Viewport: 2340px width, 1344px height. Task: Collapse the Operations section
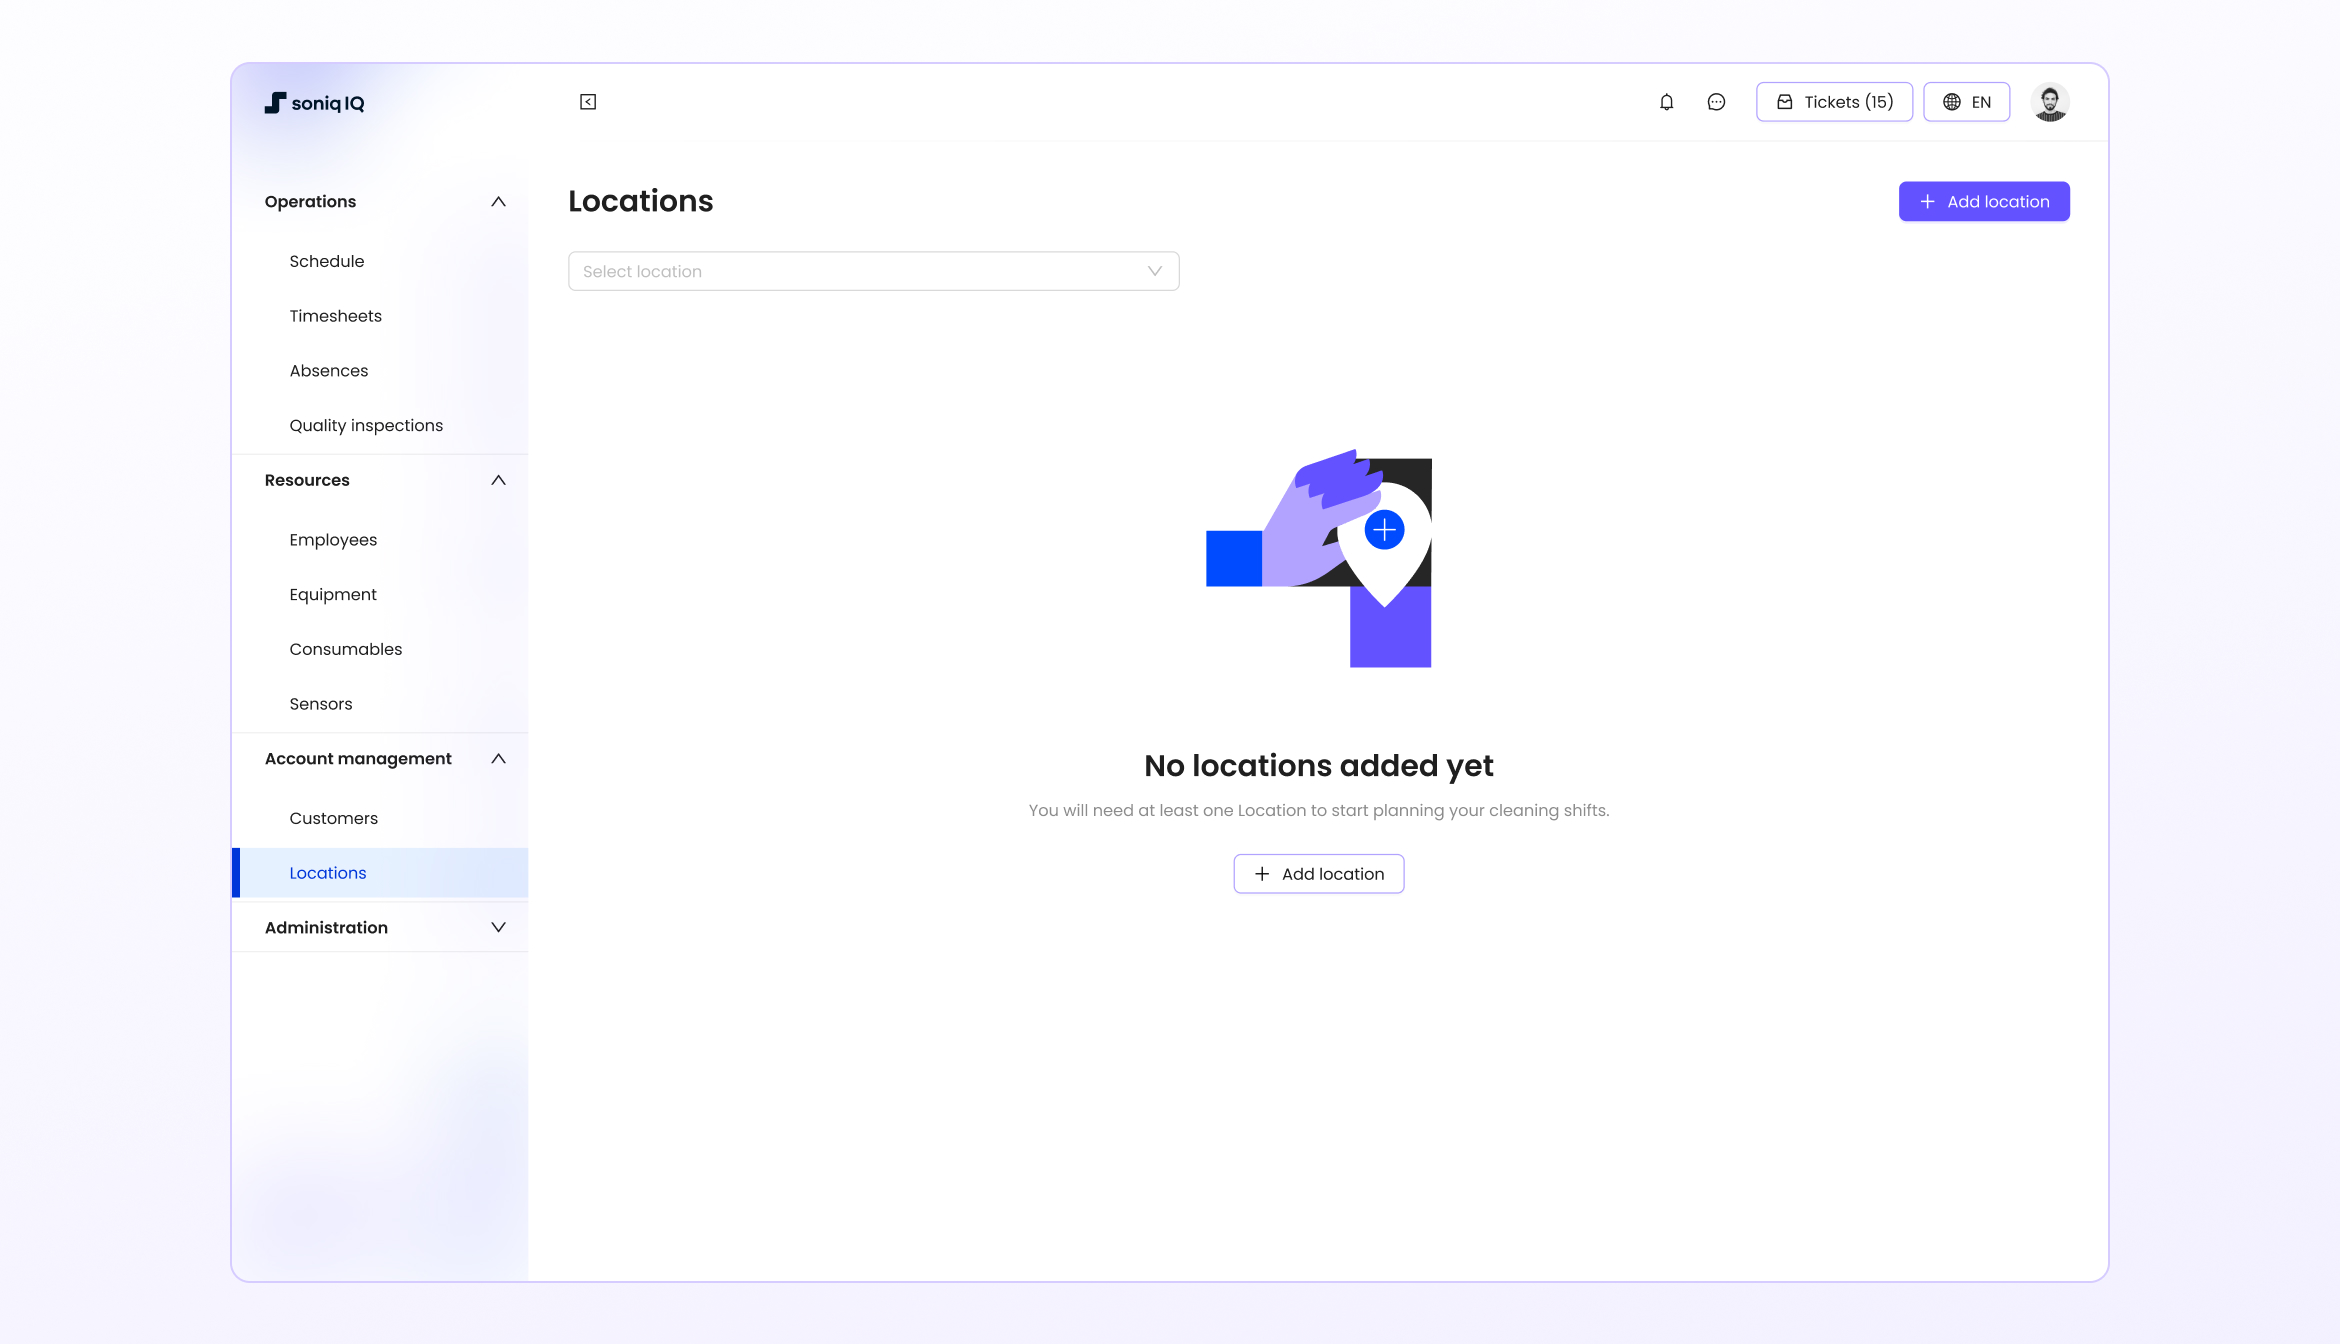498,202
